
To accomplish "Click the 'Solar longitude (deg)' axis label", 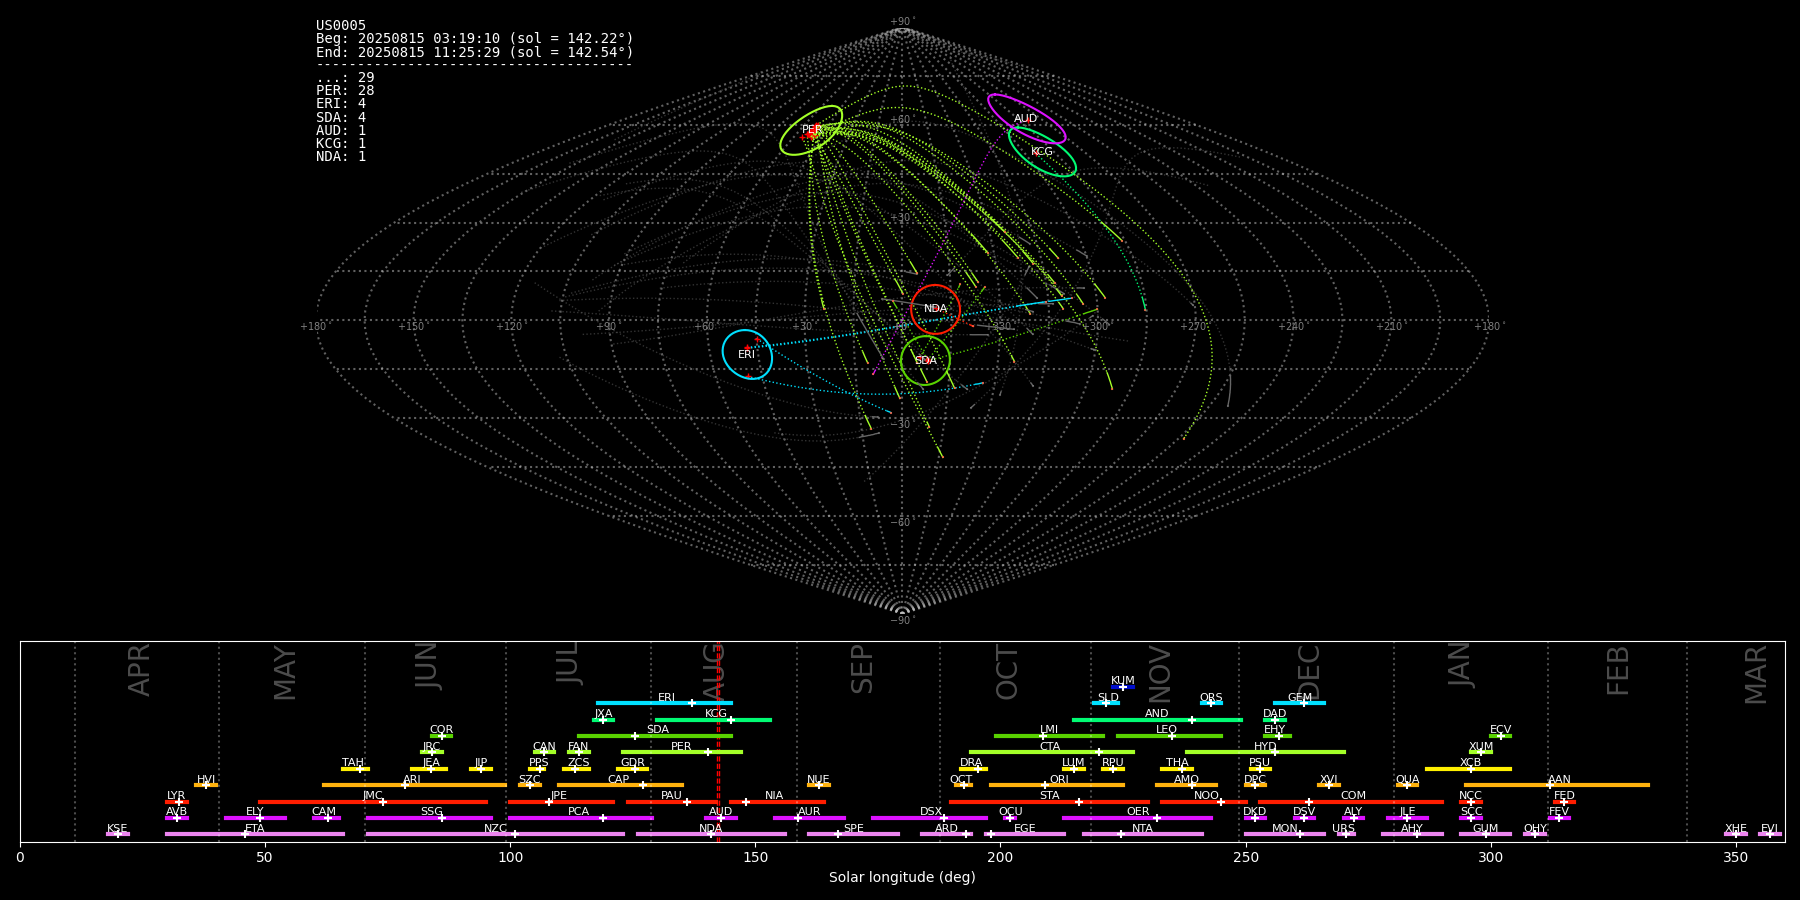I will point(902,877).
